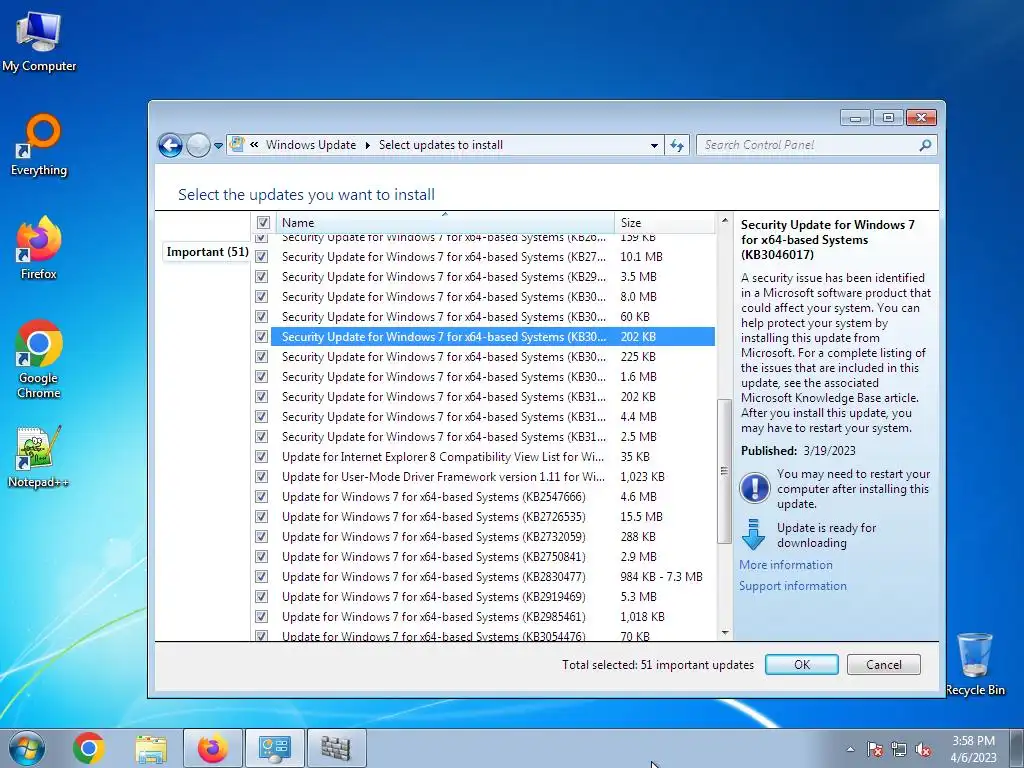Click the restart warning exclamation icon
The height and width of the screenshot is (768, 1024).
click(754, 488)
